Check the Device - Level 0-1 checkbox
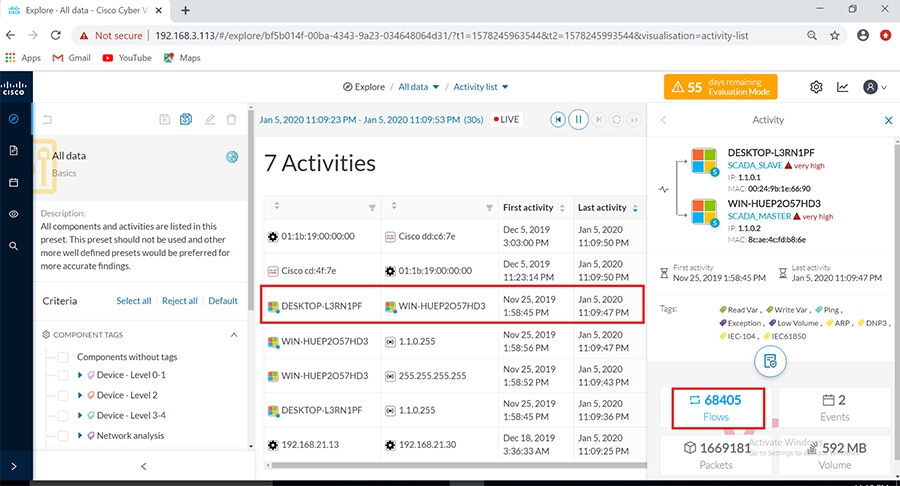900x486 pixels. click(63, 376)
